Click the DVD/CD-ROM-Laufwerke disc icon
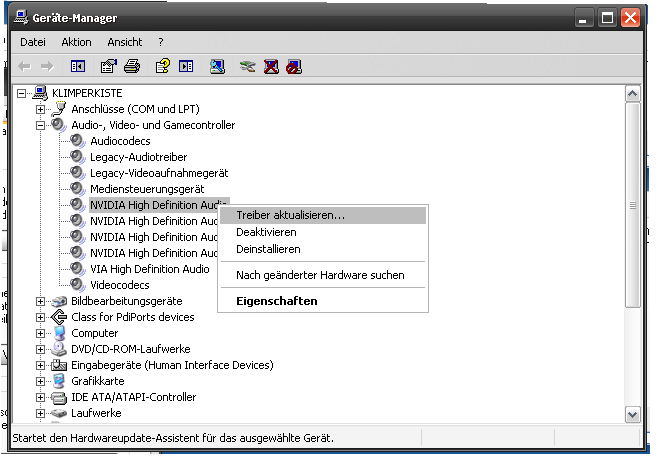Screen dimensions: 660x464 tap(59, 349)
